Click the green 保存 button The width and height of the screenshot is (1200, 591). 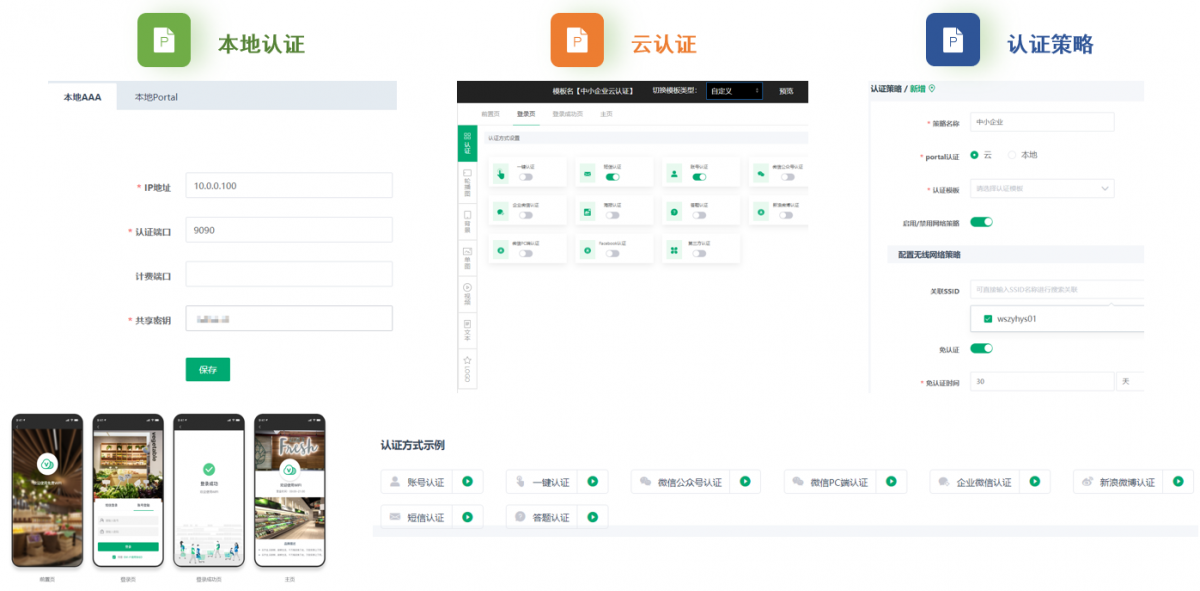tap(207, 369)
